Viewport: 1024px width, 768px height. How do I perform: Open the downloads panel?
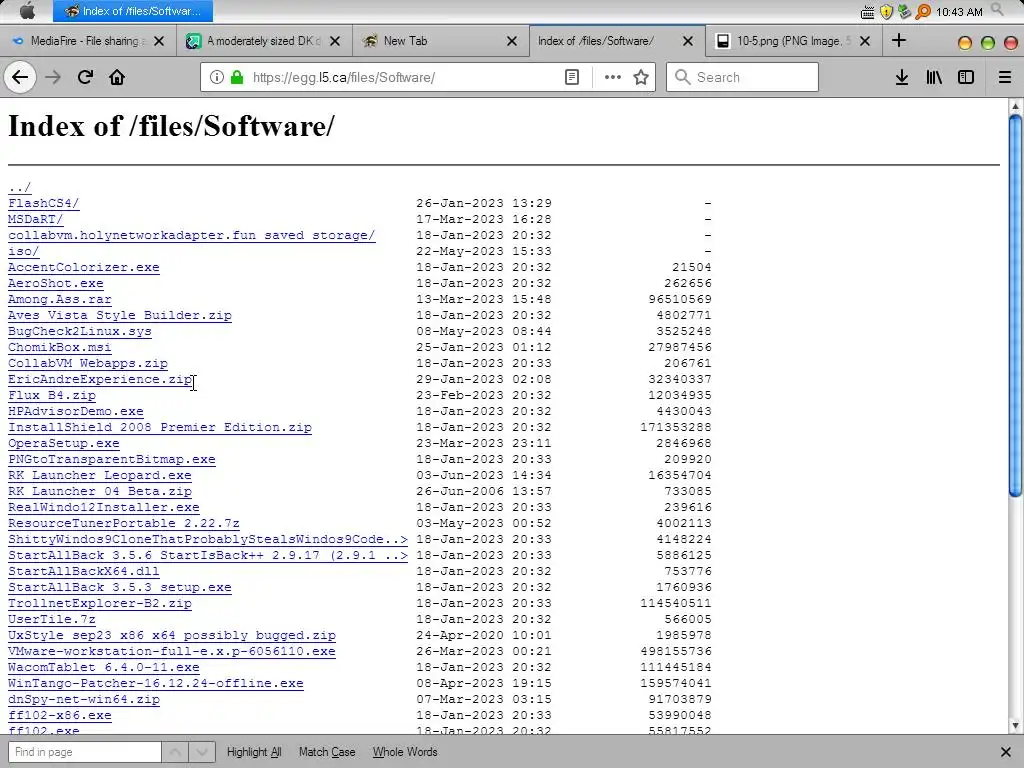pyautogui.click(x=901, y=77)
